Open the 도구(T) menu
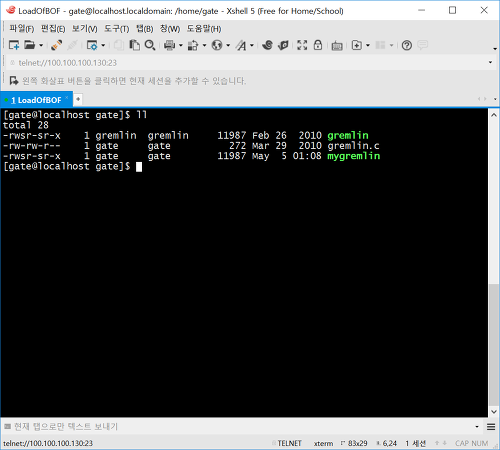The height and width of the screenshot is (450, 500). (117, 29)
